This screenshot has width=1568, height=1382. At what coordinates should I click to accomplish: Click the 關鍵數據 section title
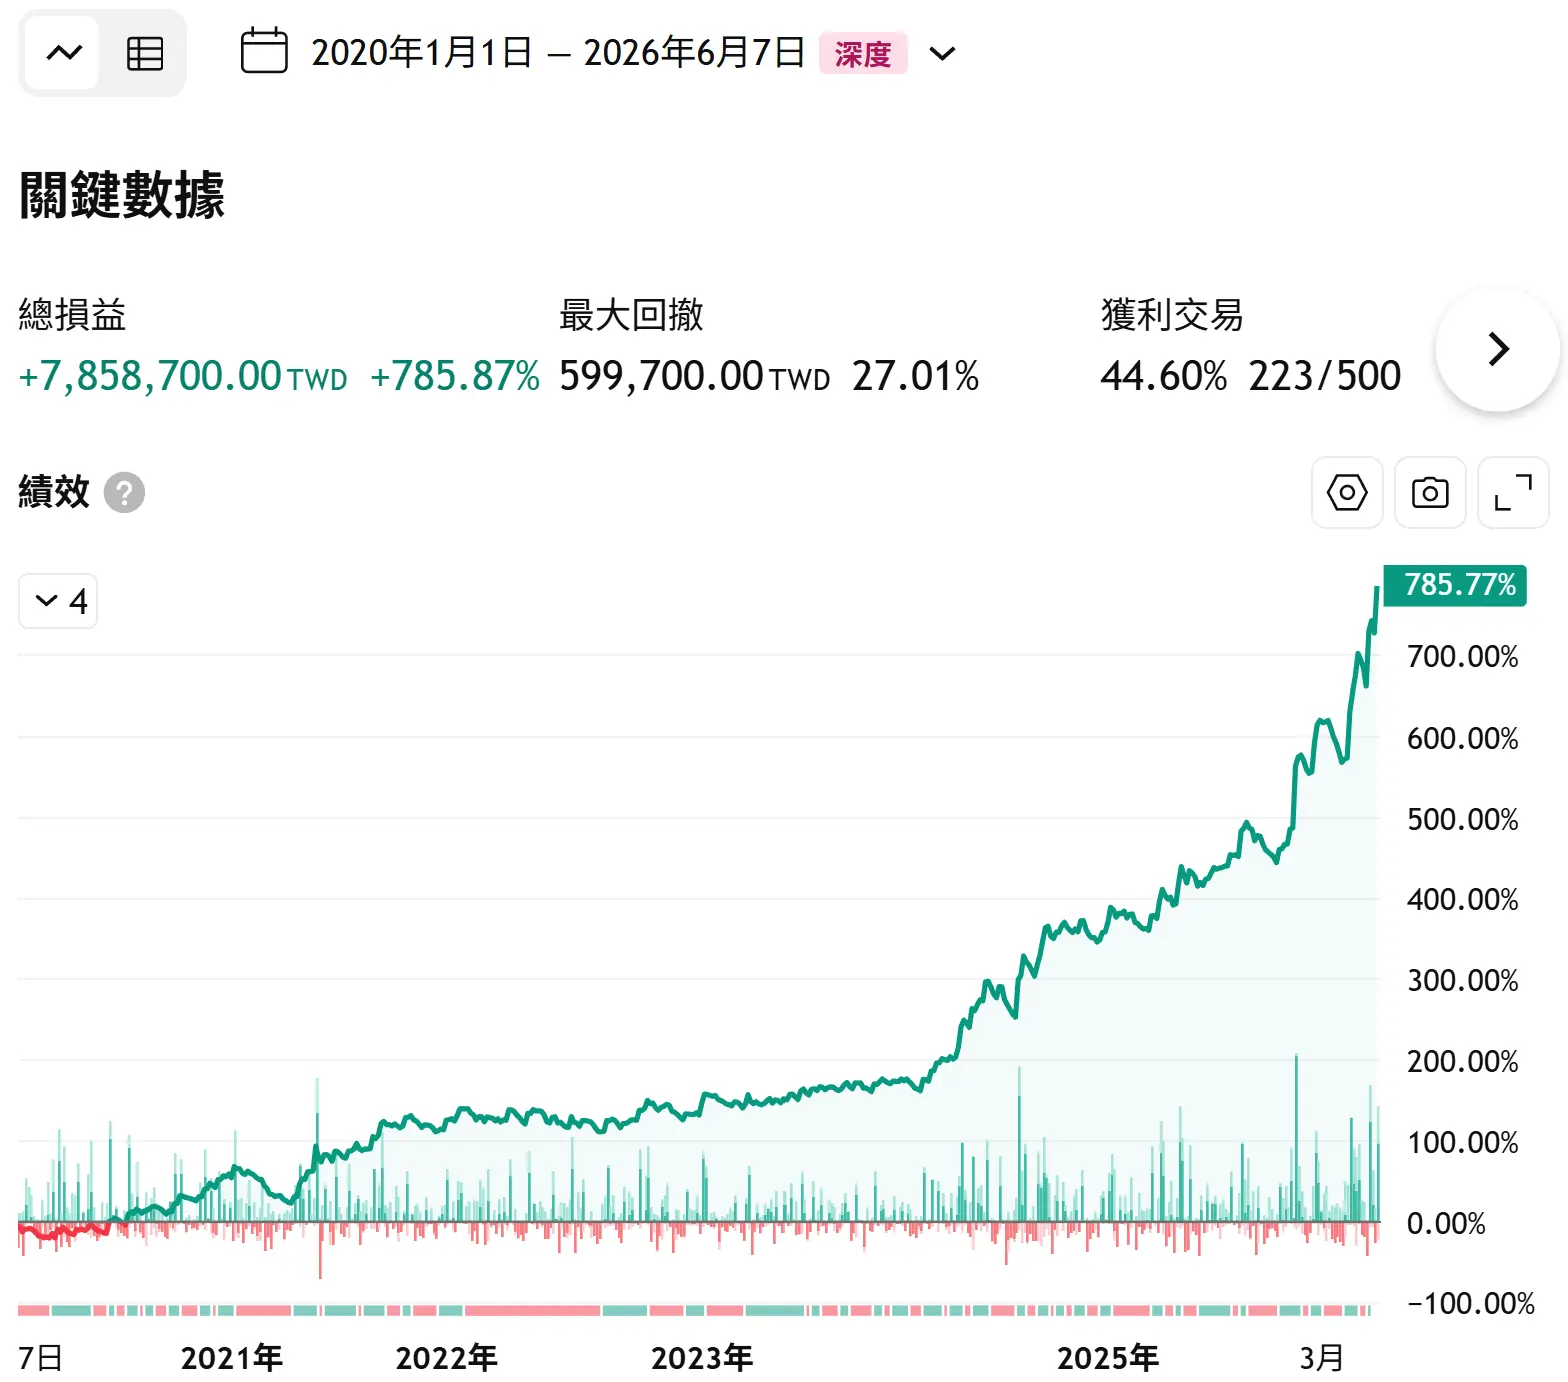tap(121, 195)
